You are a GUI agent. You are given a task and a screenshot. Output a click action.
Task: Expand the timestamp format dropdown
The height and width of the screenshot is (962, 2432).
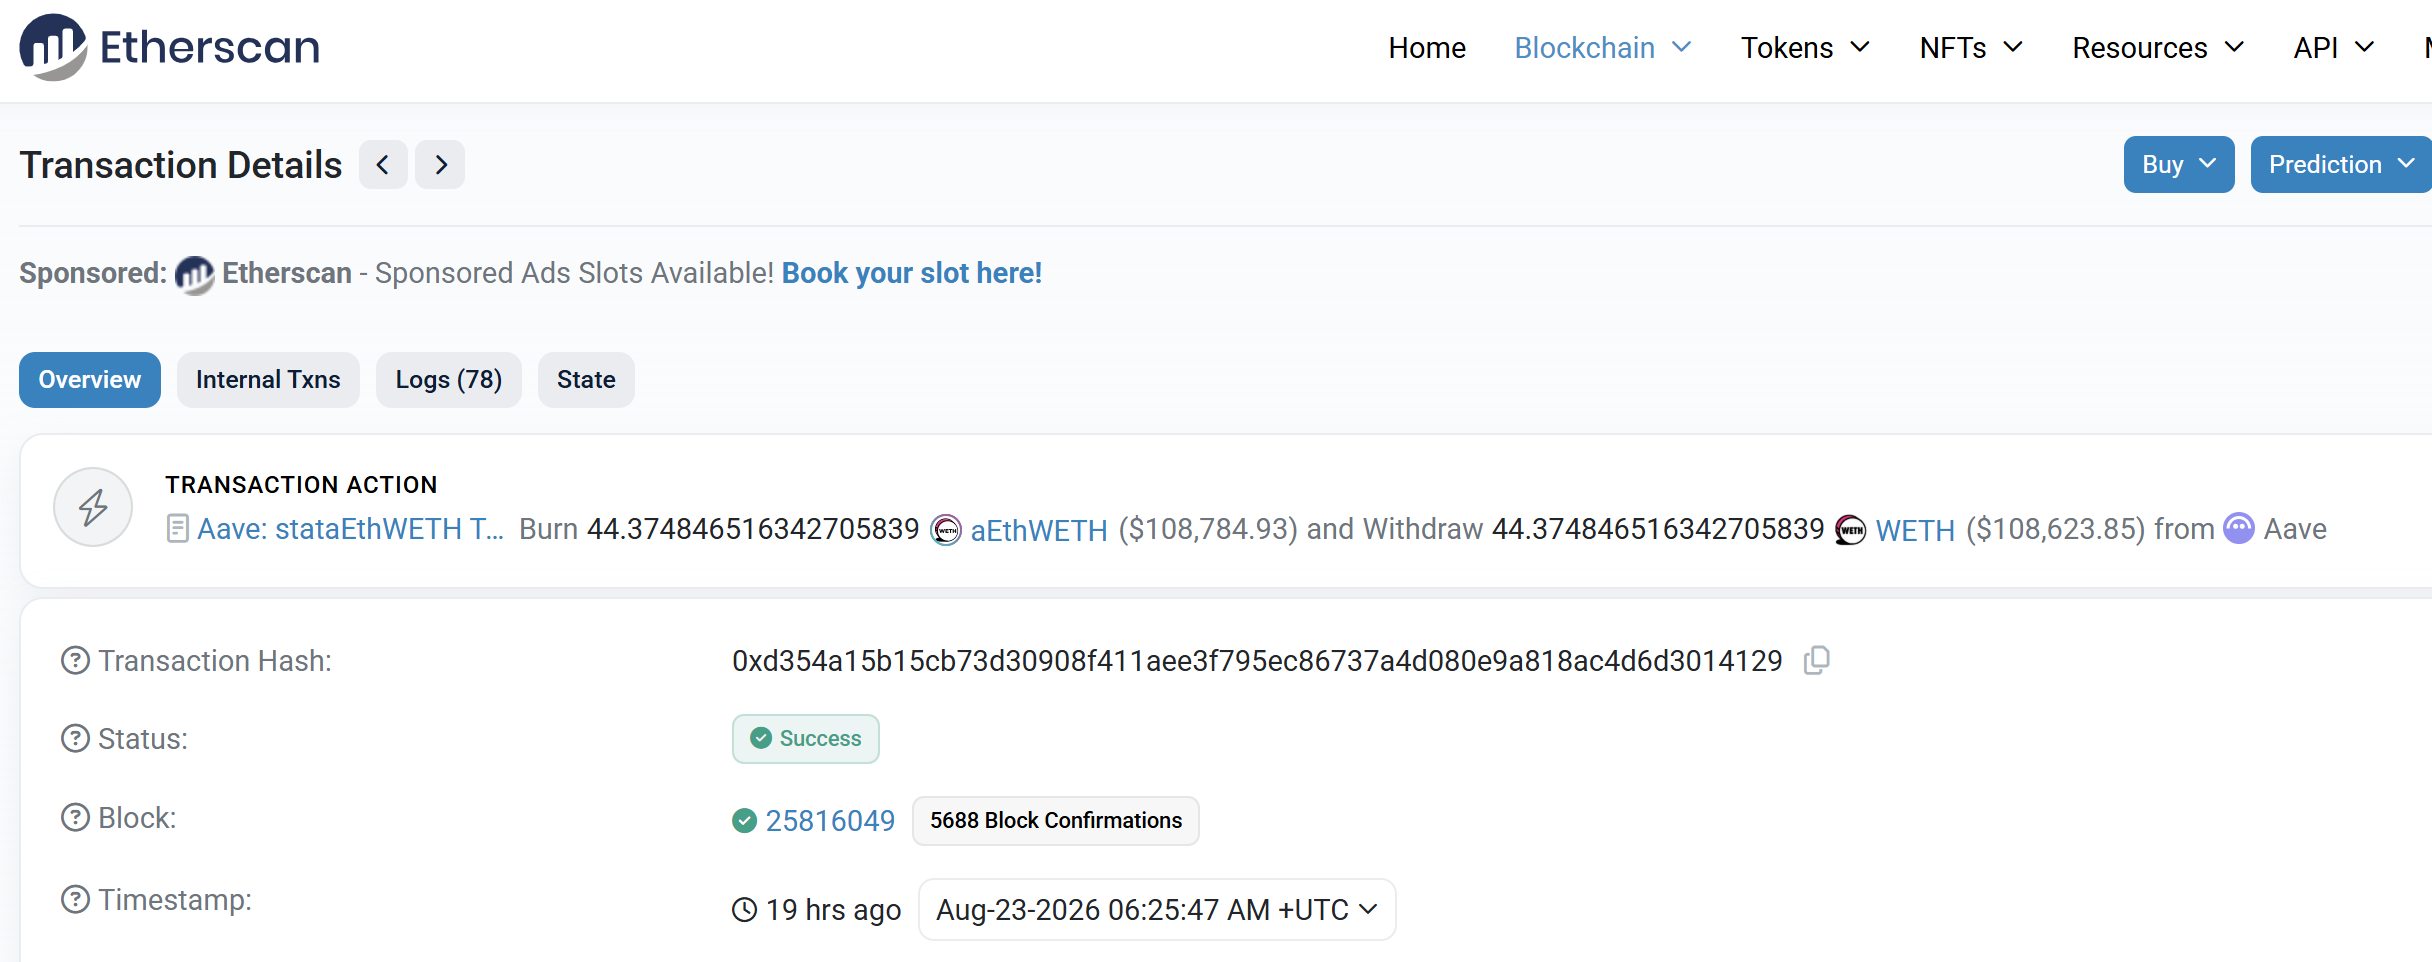click(1157, 910)
